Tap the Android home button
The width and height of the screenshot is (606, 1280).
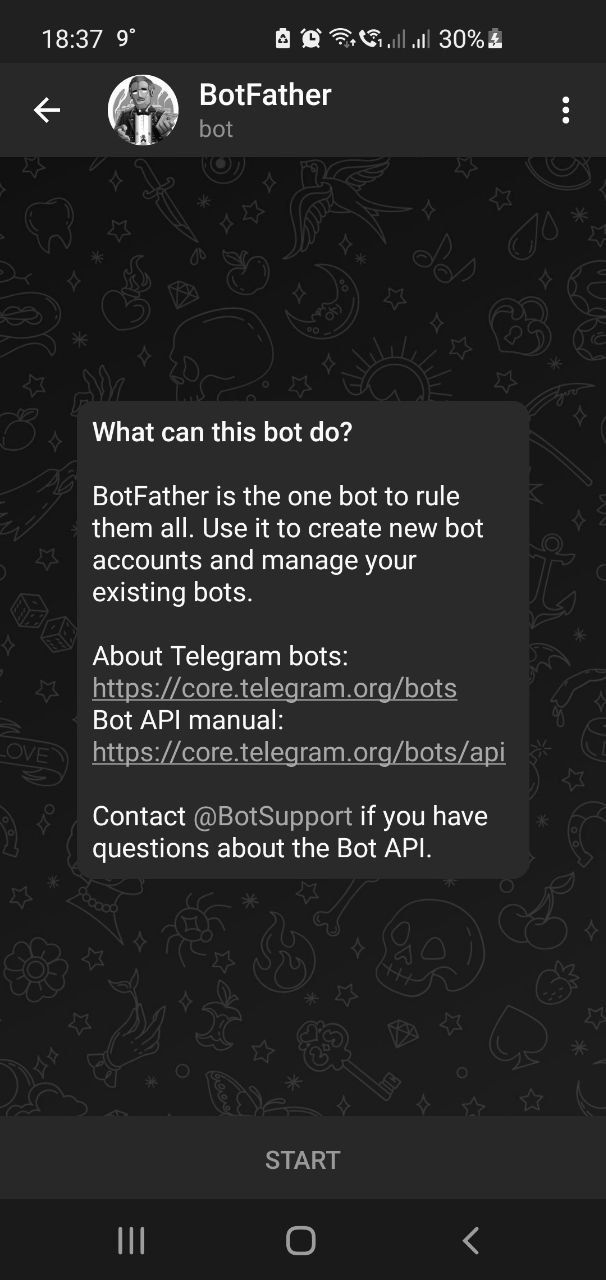301,1241
